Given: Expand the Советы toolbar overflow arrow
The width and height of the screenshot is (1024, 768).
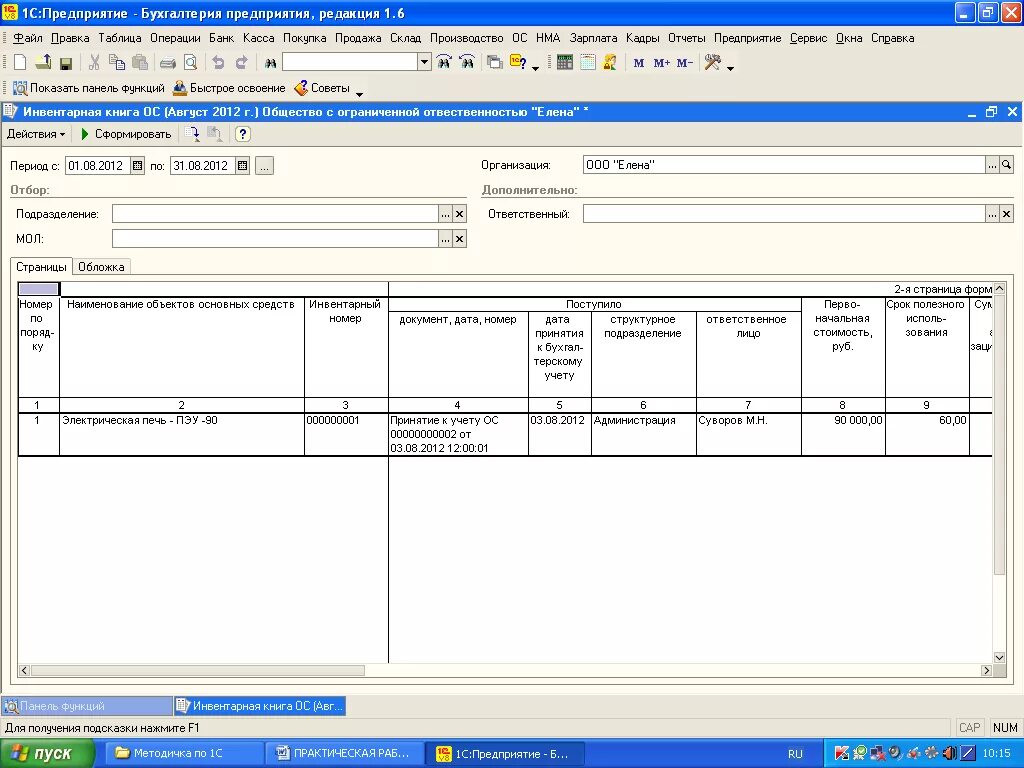Looking at the screenshot, I should pyautogui.click(x=359, y=94).
